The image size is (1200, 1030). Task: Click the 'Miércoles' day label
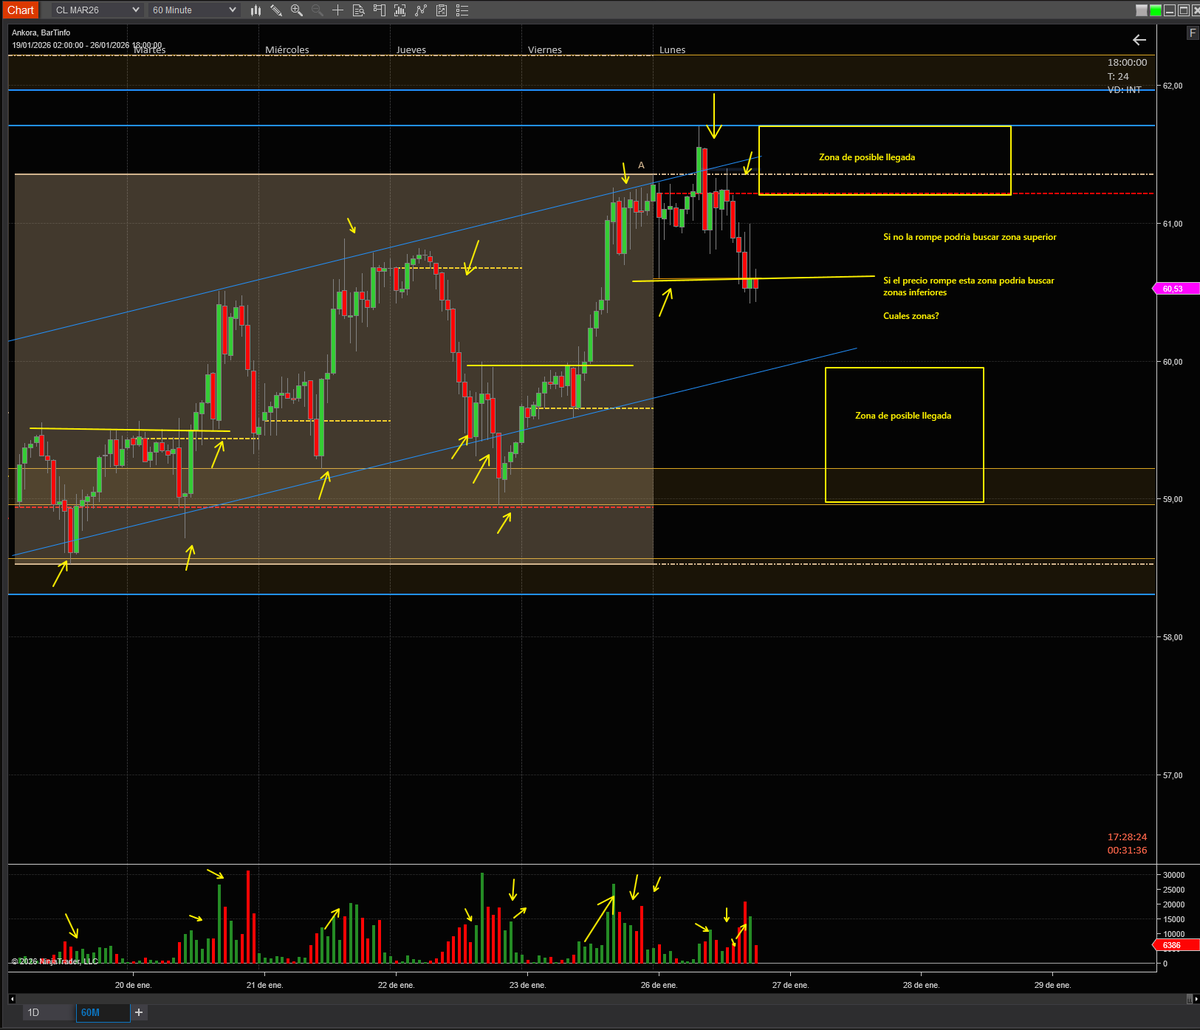pos(287,49)
